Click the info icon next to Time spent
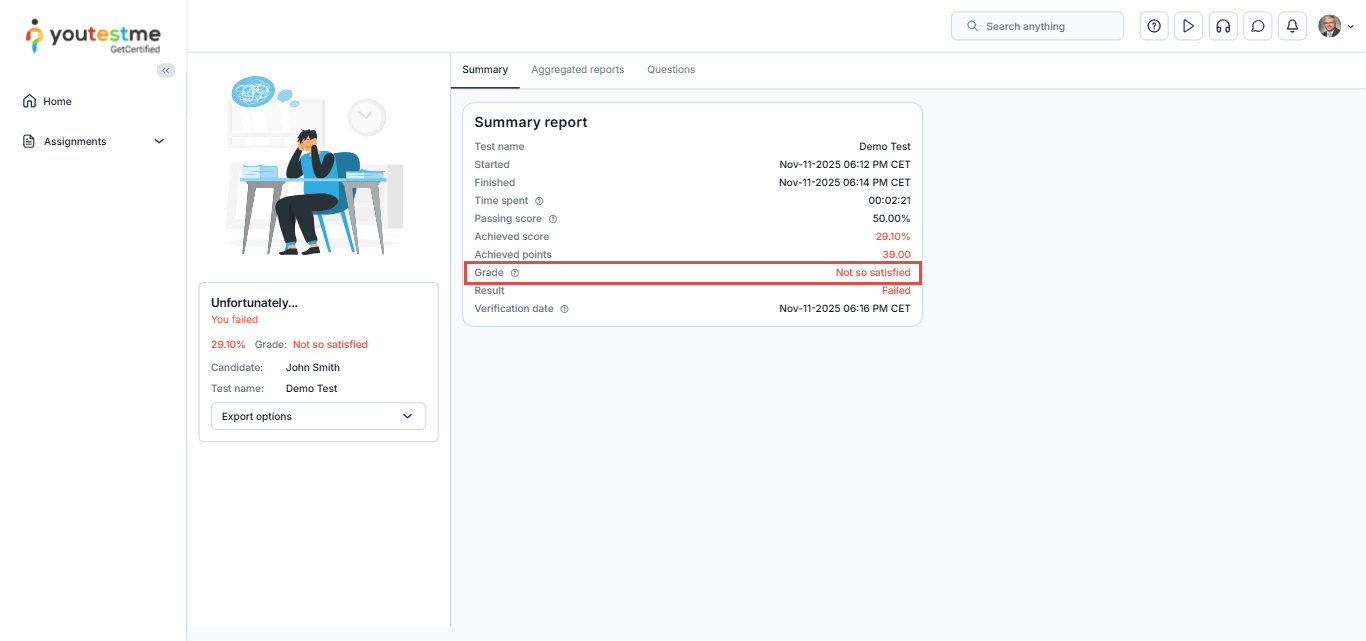This screenshot has height=641, width=1366. point(539,201)
